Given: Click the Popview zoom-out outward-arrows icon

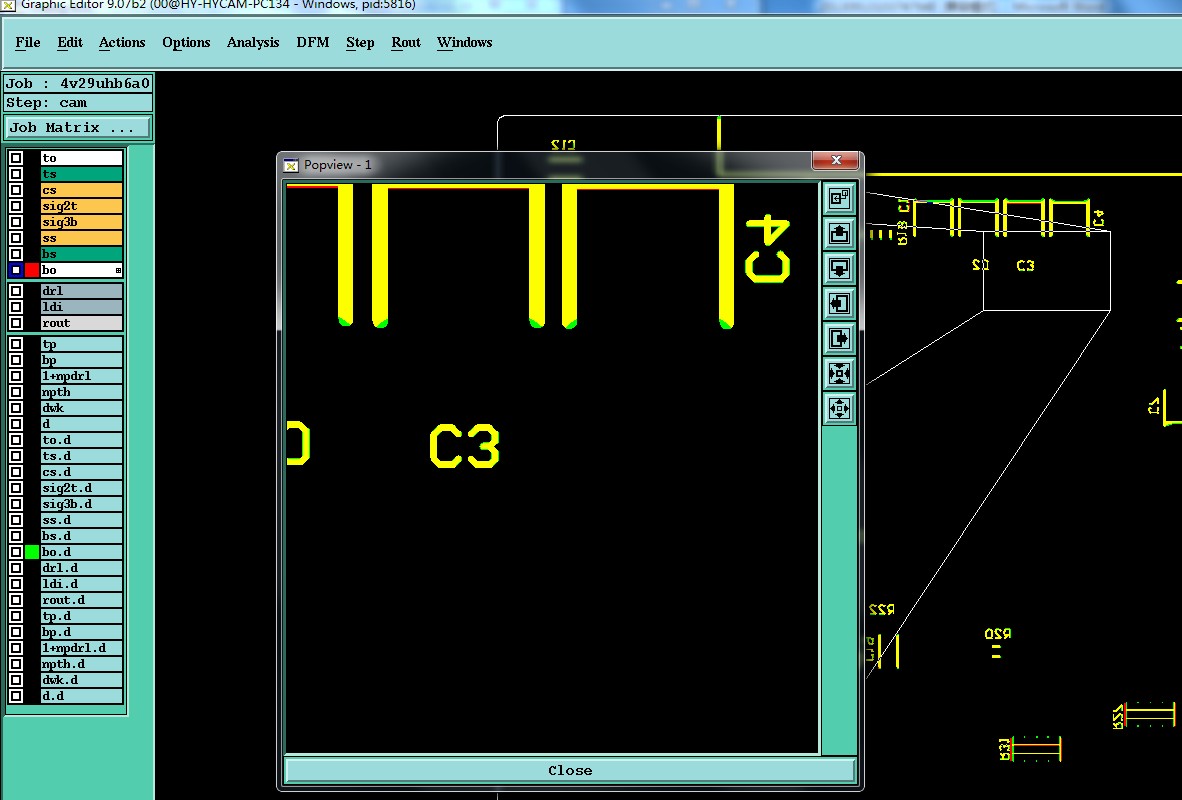Looking at the screenshot, I should pos(839,409).
